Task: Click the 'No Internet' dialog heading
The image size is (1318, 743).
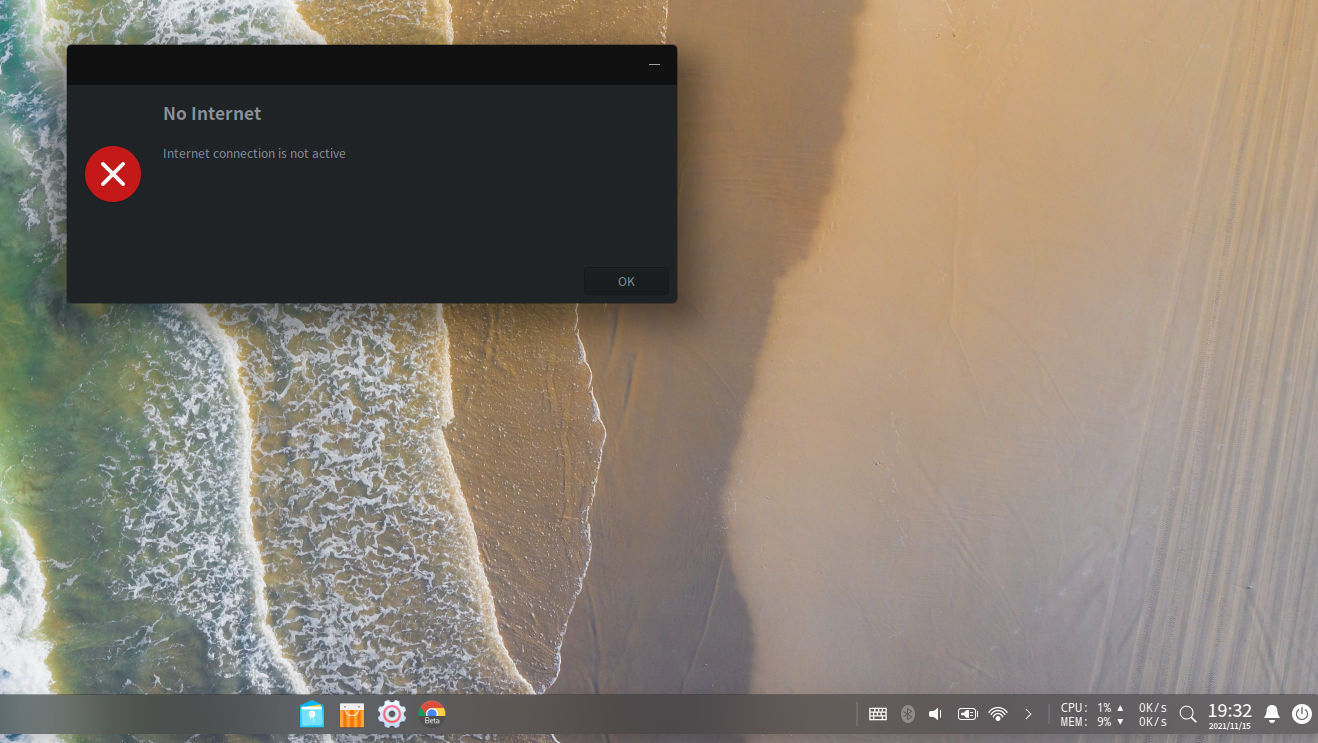Action: coord(212,114)
